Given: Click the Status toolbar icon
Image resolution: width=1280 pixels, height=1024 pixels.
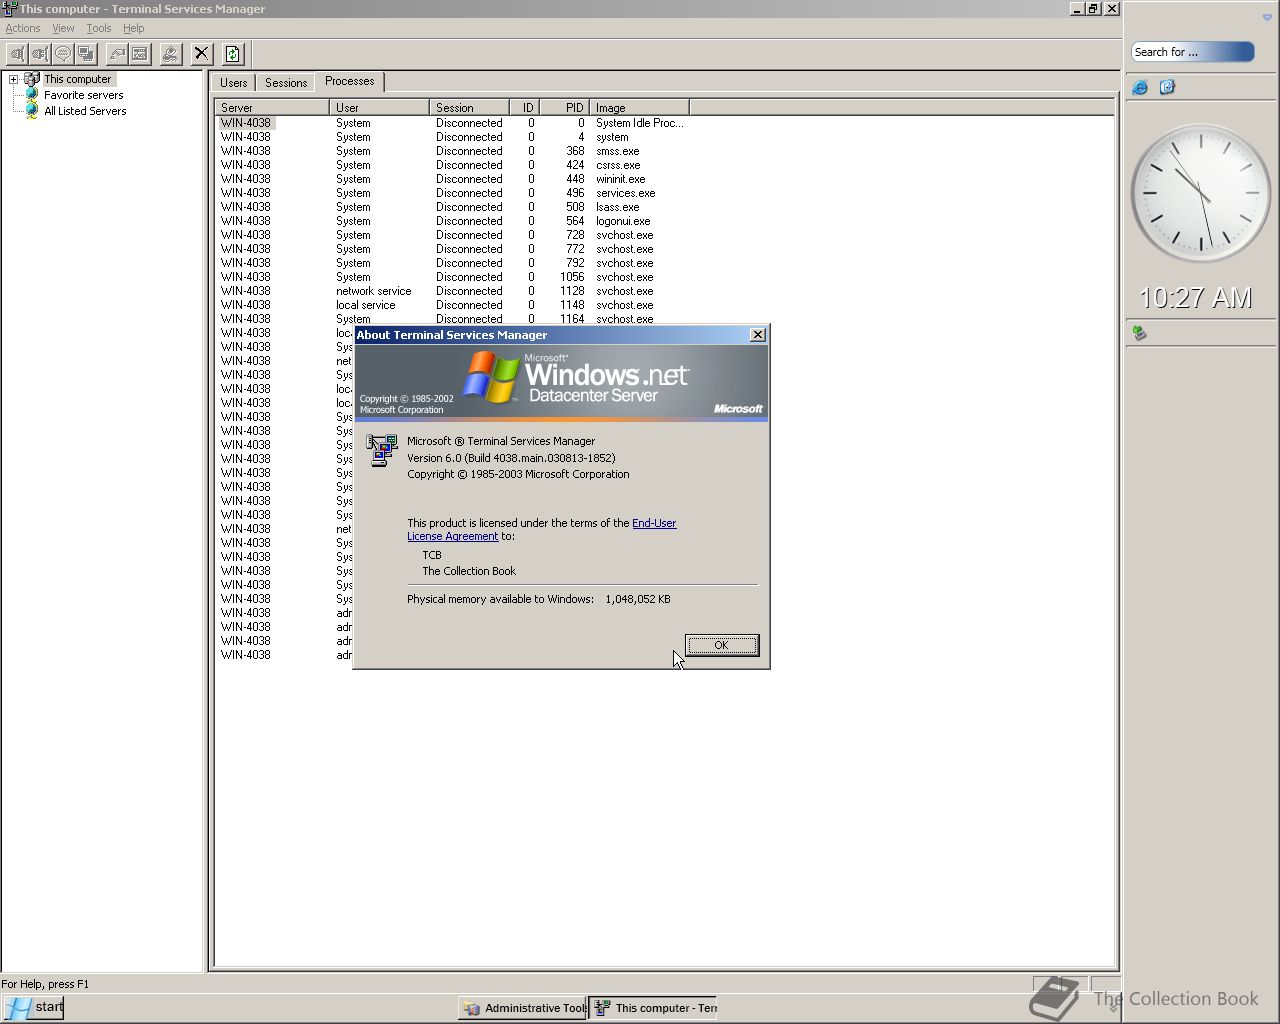Looking at the screenshot, I should point(140,54).
